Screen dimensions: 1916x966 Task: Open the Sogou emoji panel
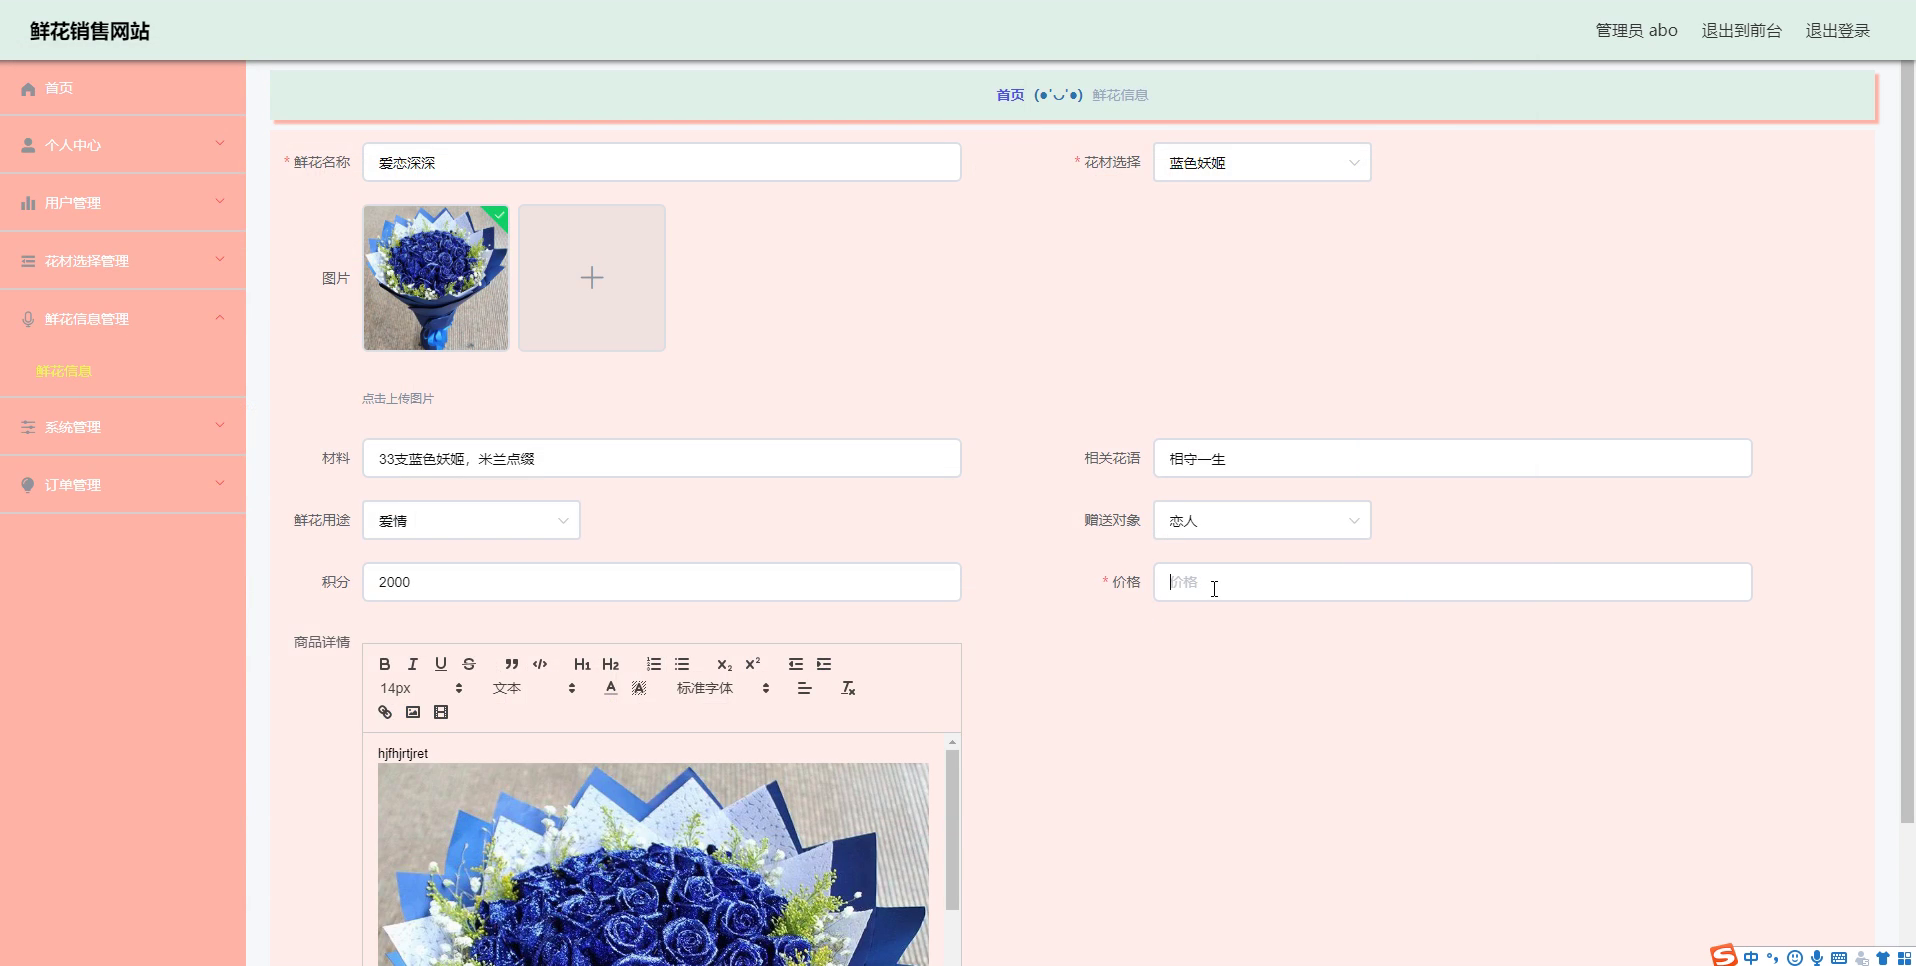point(1795,958)
